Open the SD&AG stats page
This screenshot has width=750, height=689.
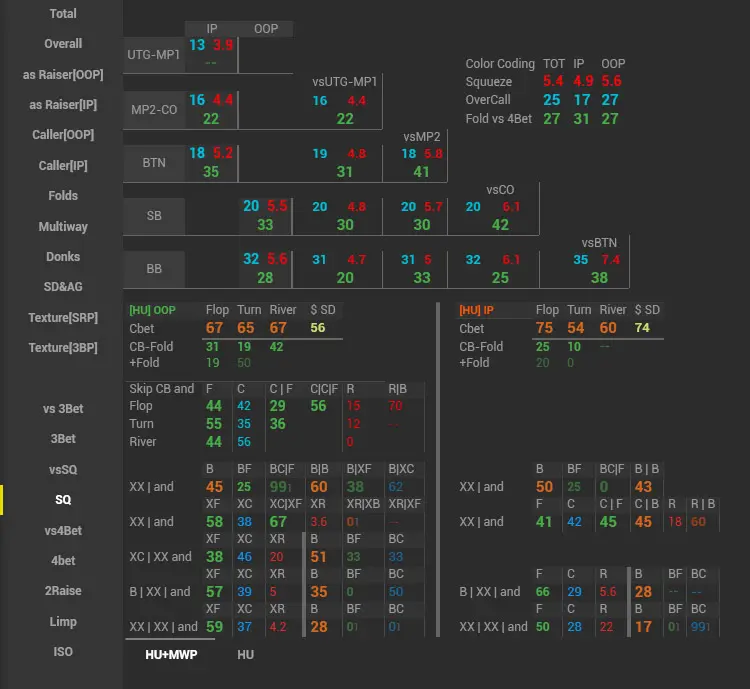pos(63,287)
